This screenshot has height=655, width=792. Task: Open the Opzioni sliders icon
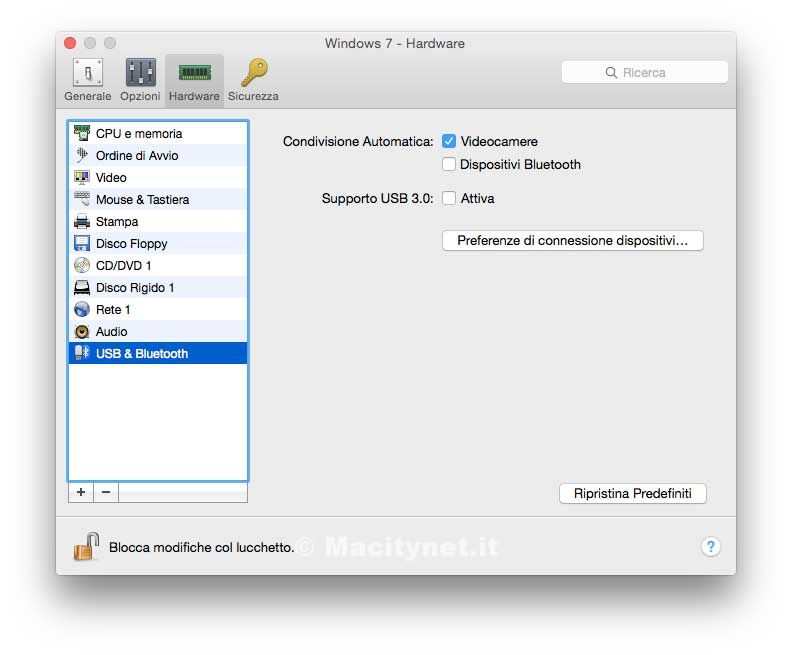(140, 72)
